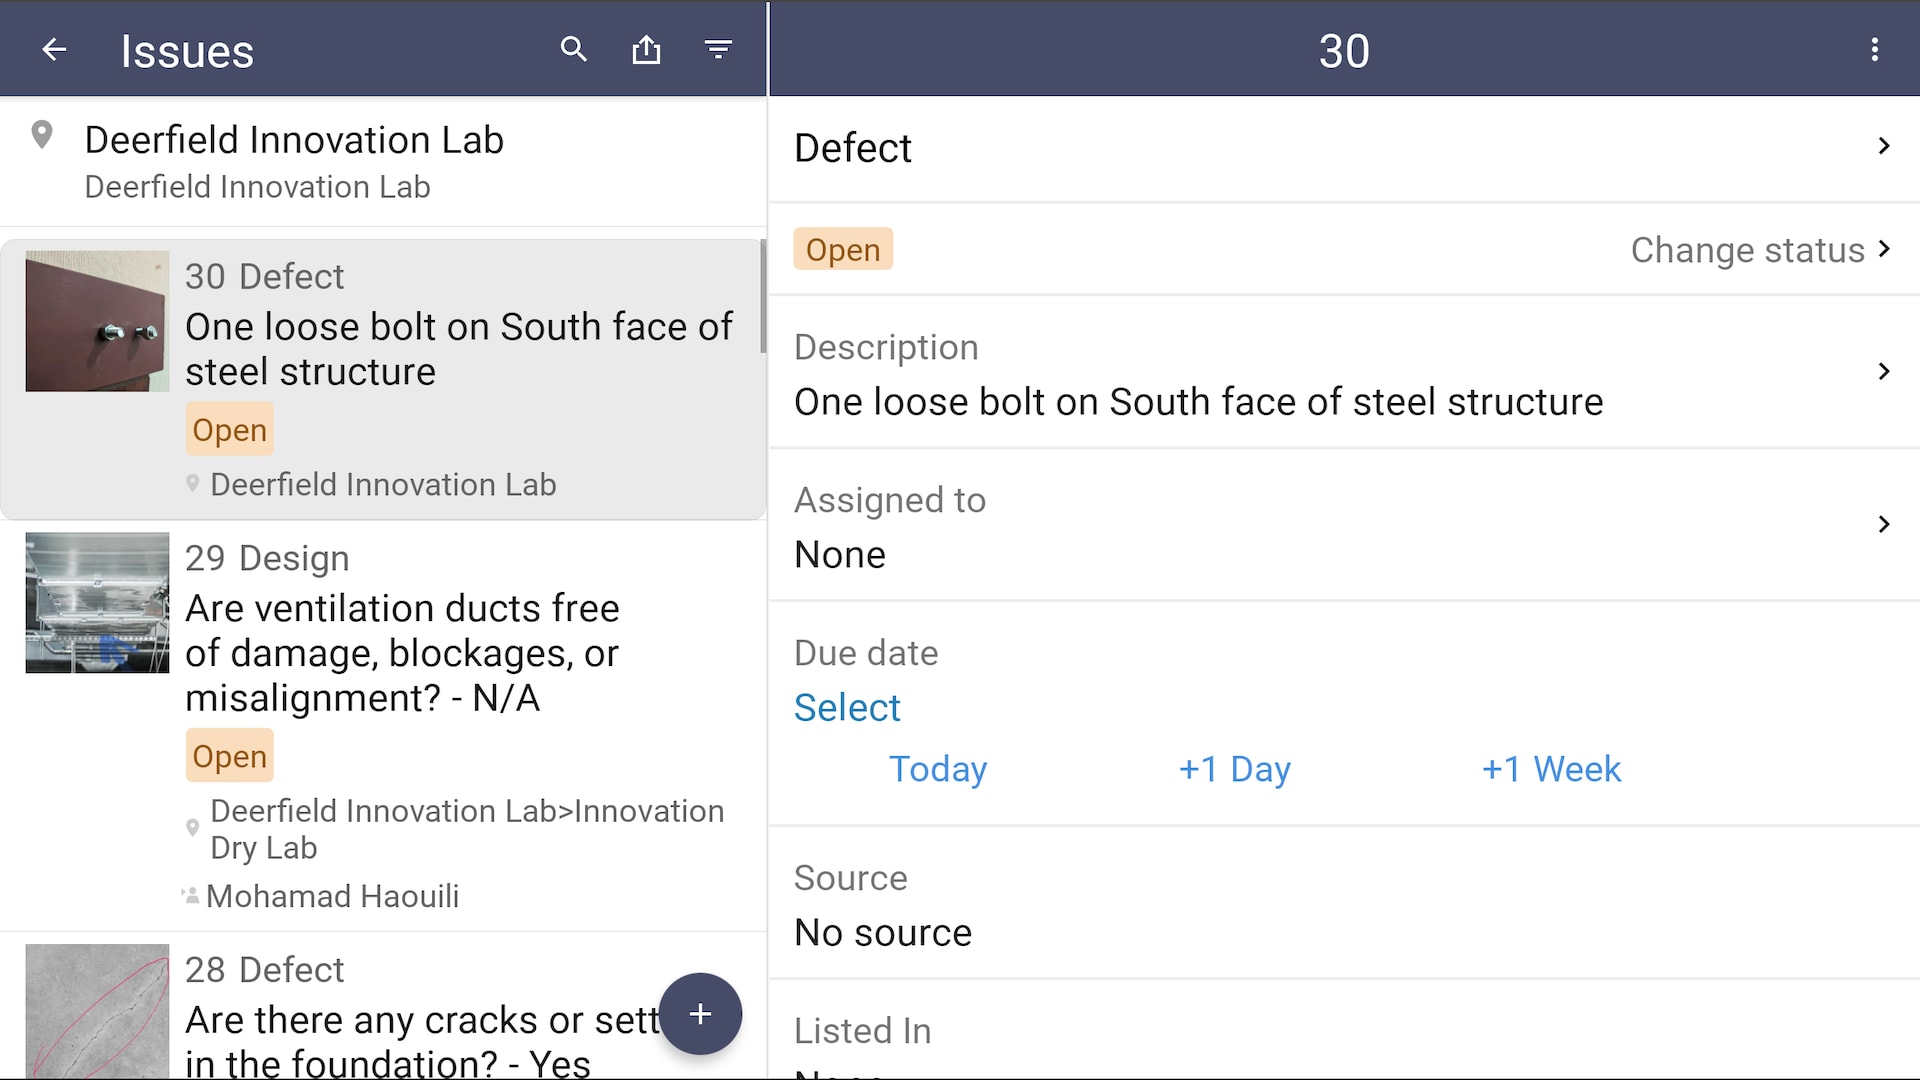Click Select under Due date
Viewport: 1920px width, 1080px height.
click(x=847, y=708)
